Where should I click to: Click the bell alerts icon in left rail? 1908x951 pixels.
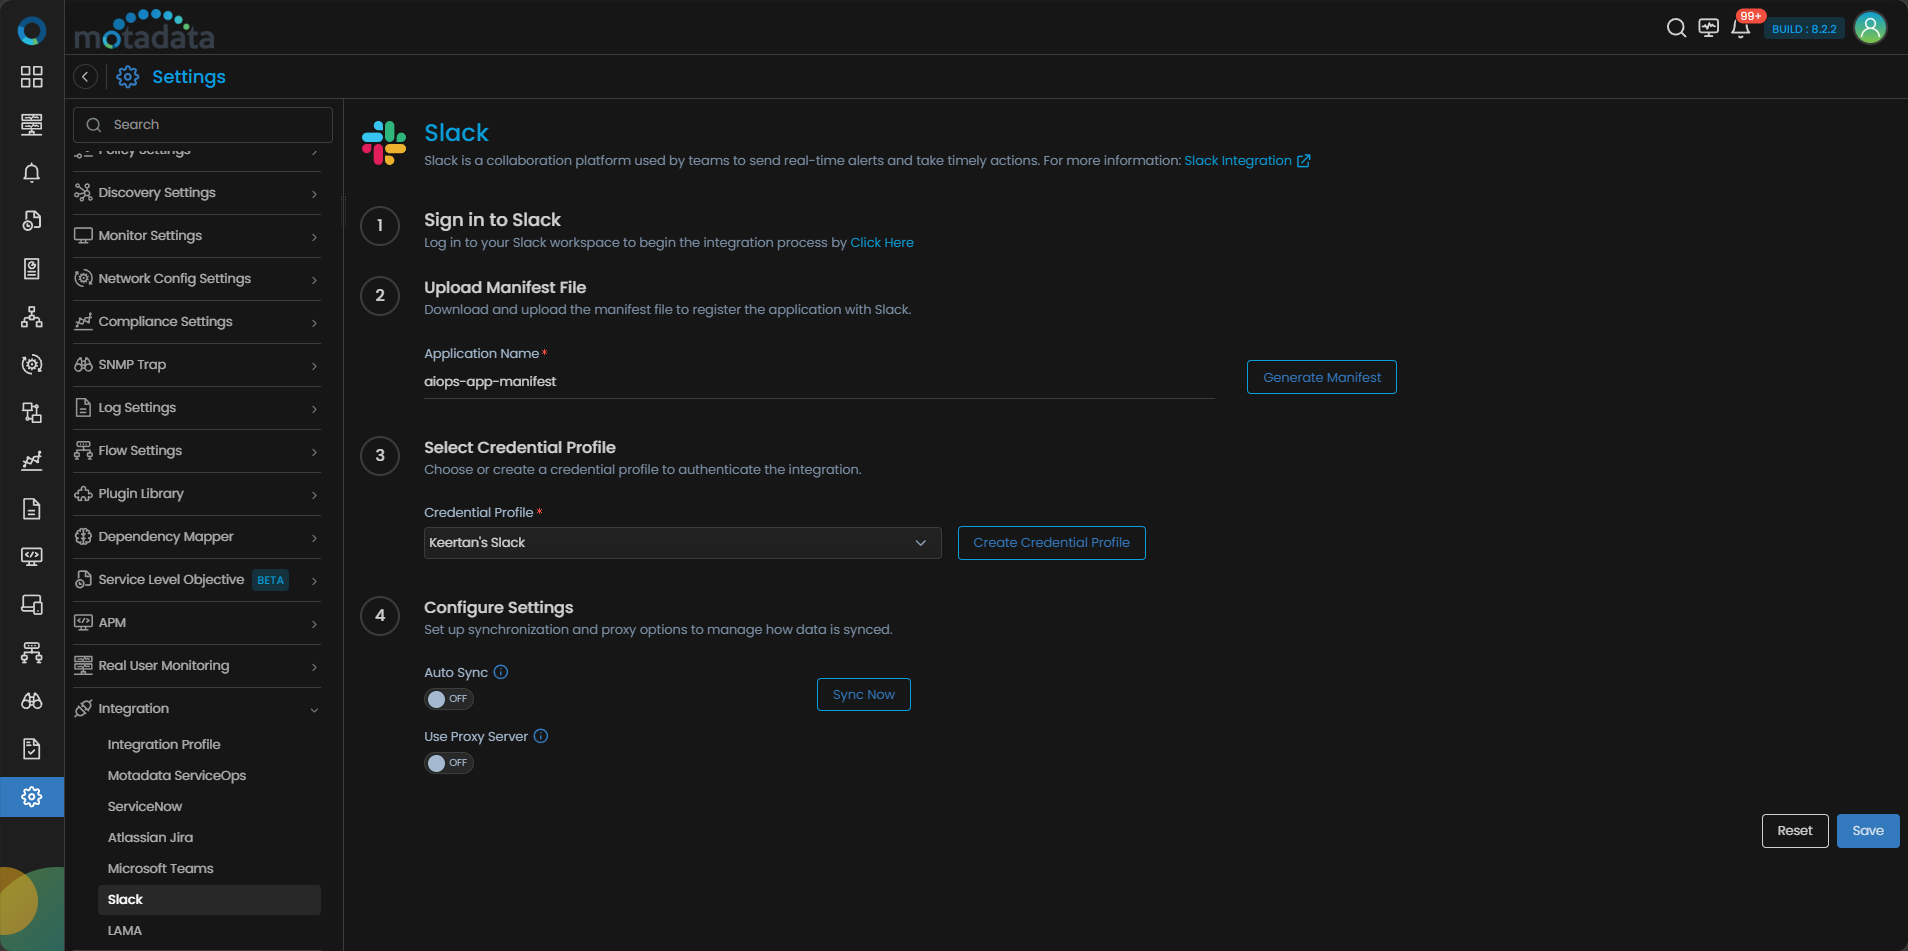(32, 173)
